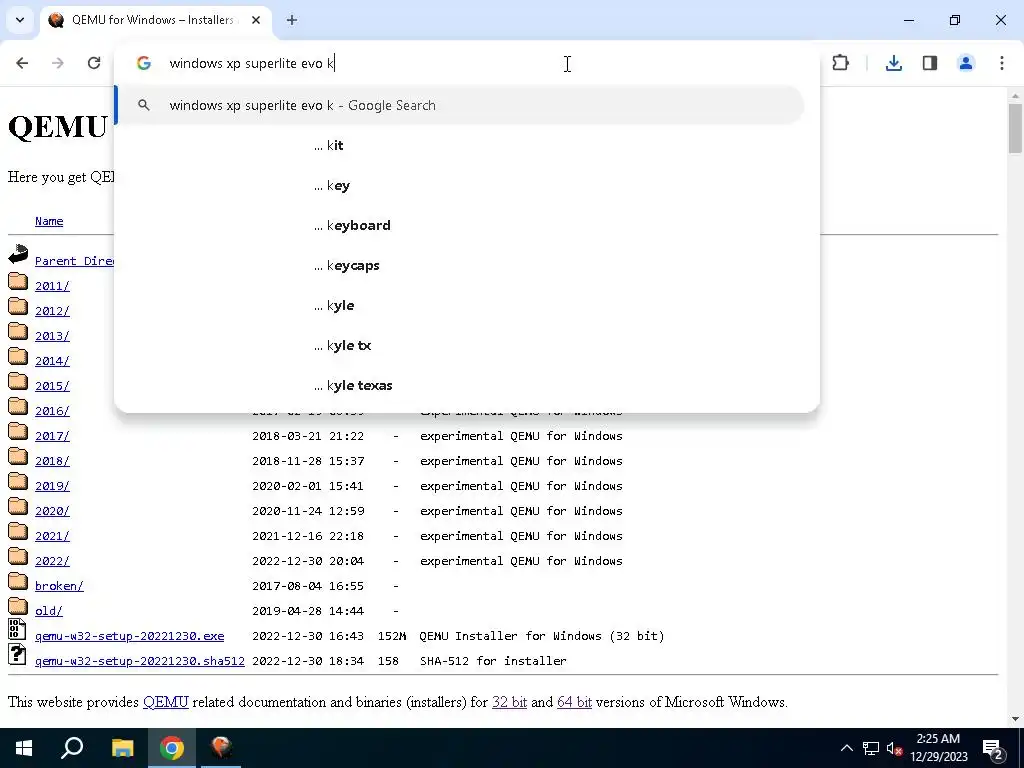Open the 2017/ folder link
Image resolution: width=1024 pixels, height=768 pixels.
coord(52,436)
